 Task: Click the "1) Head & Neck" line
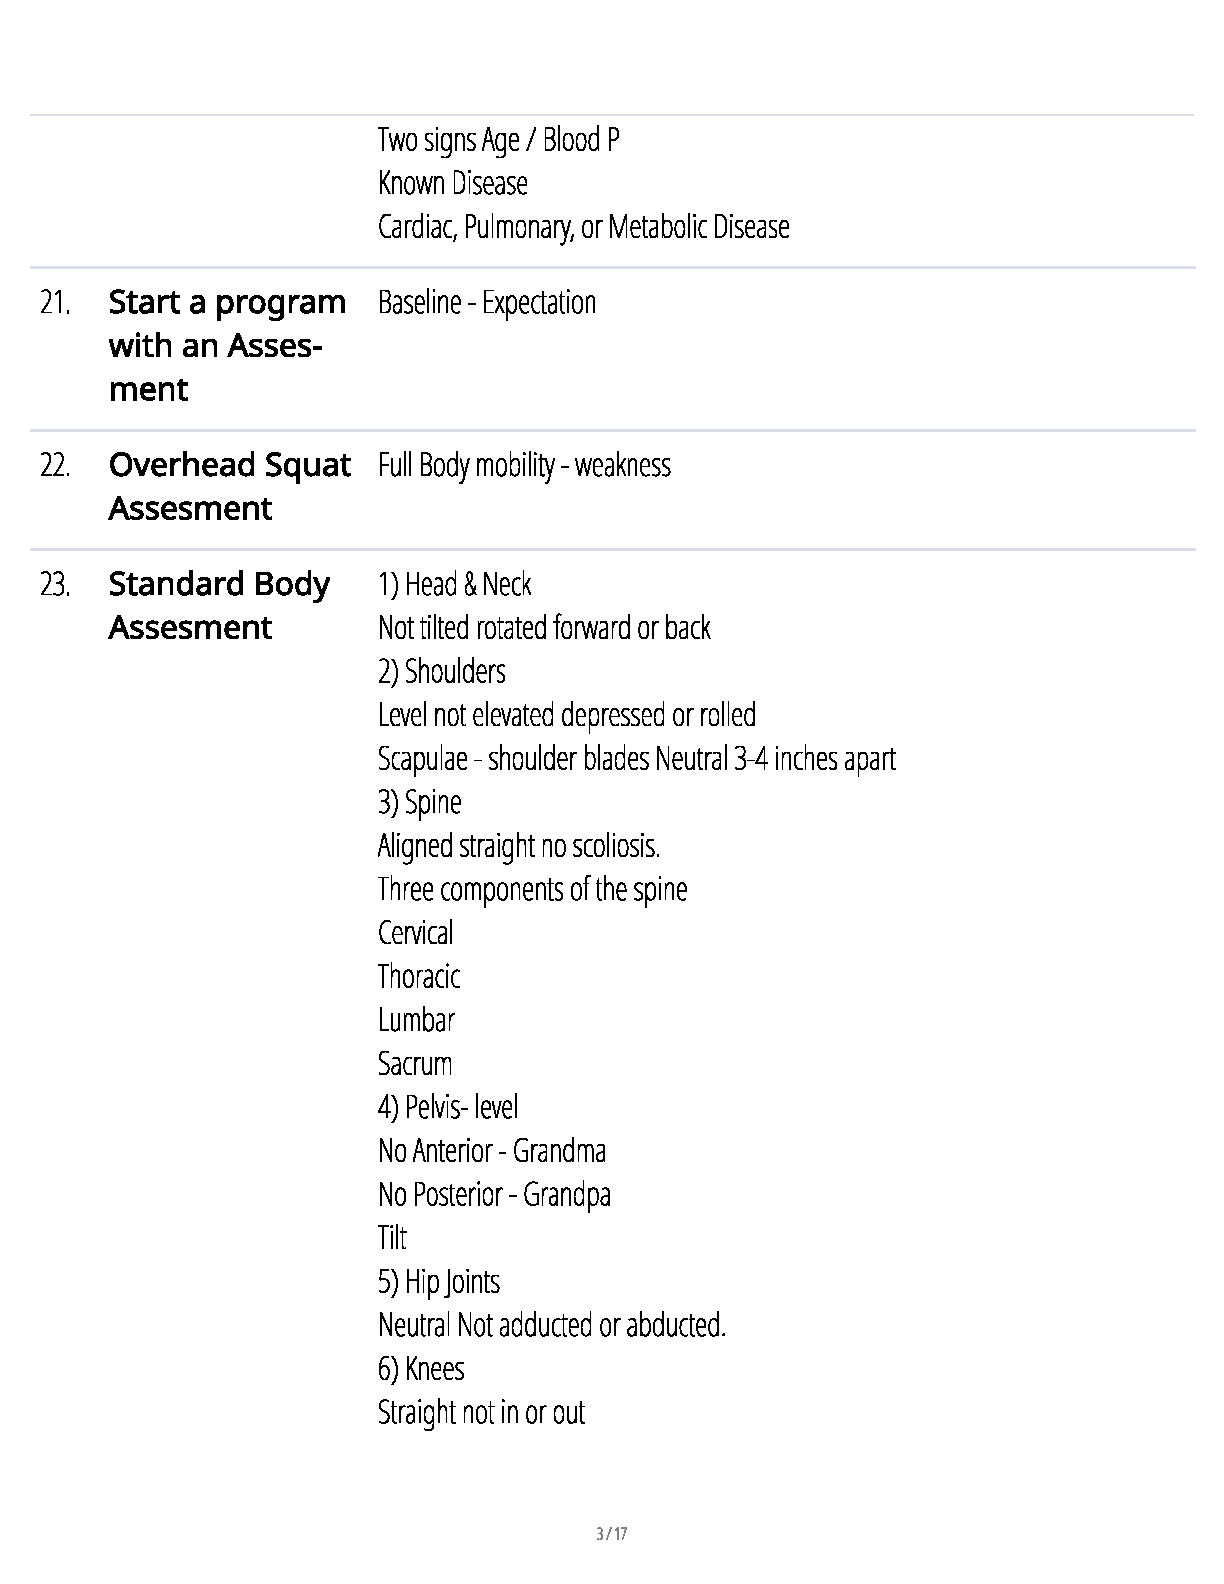click(x=454, y=584)
